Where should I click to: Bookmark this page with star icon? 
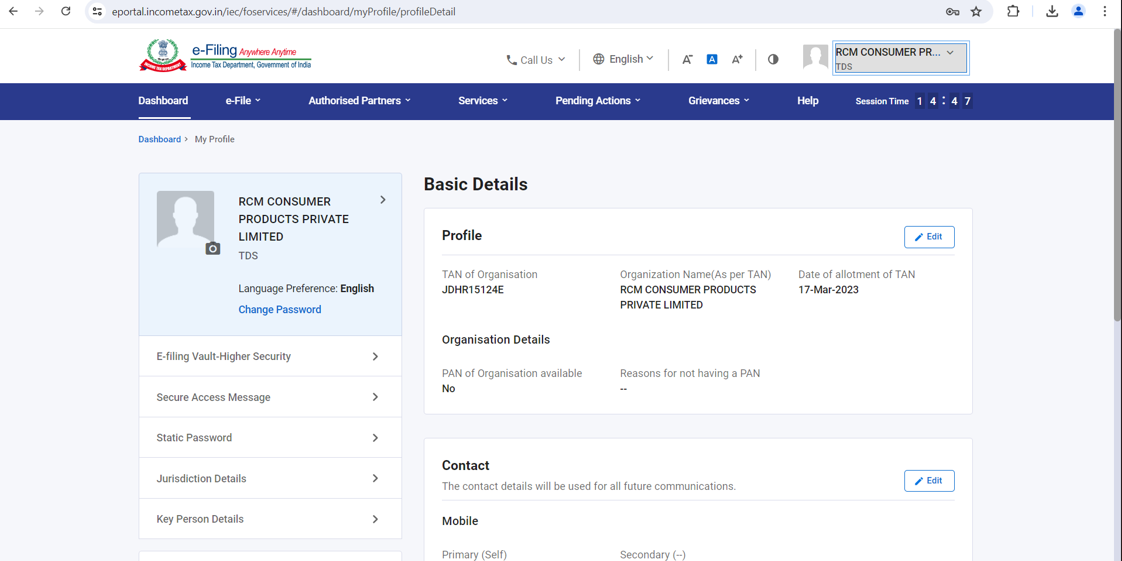976,11
